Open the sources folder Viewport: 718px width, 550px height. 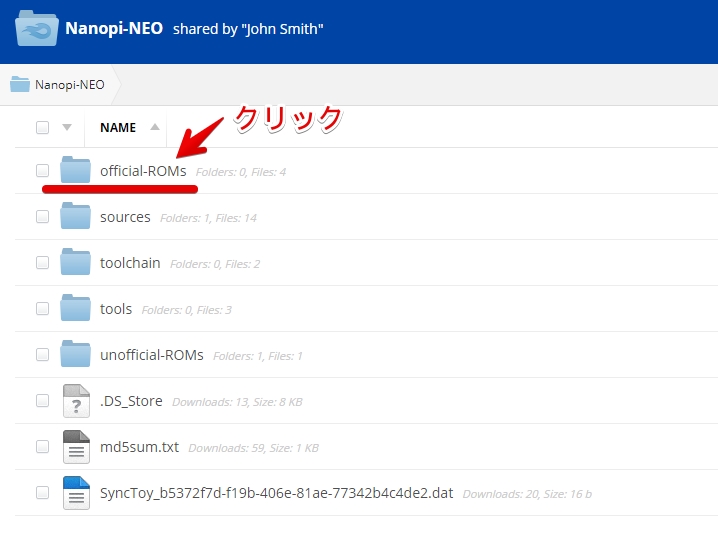tap(125, 217)
